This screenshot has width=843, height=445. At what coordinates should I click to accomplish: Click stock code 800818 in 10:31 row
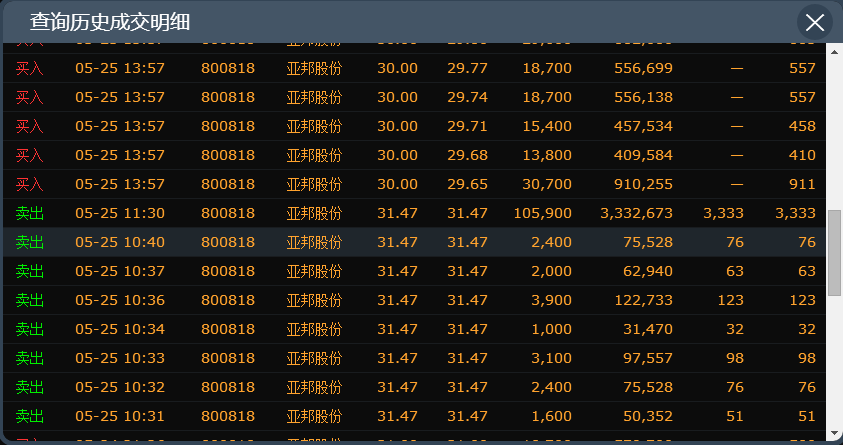(x=228, y=417)
